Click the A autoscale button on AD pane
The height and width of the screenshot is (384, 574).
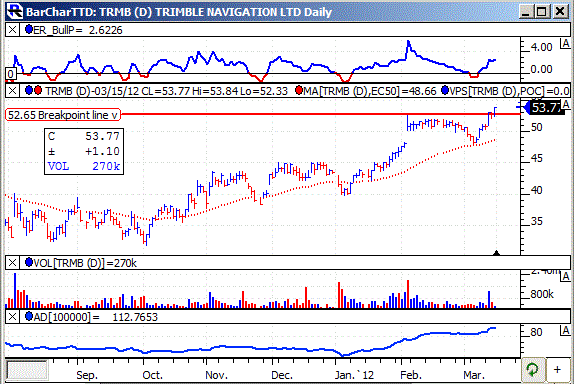(x=565, y=331)
